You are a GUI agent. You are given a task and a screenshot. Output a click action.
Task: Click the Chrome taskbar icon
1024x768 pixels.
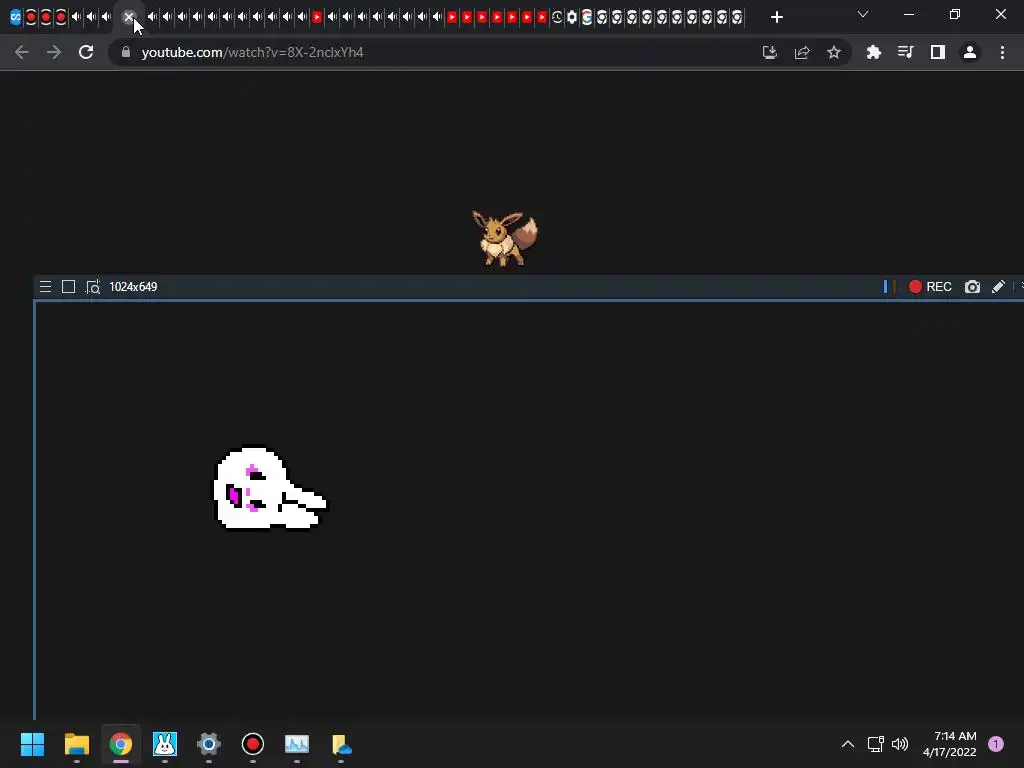[x=121, y=744]
